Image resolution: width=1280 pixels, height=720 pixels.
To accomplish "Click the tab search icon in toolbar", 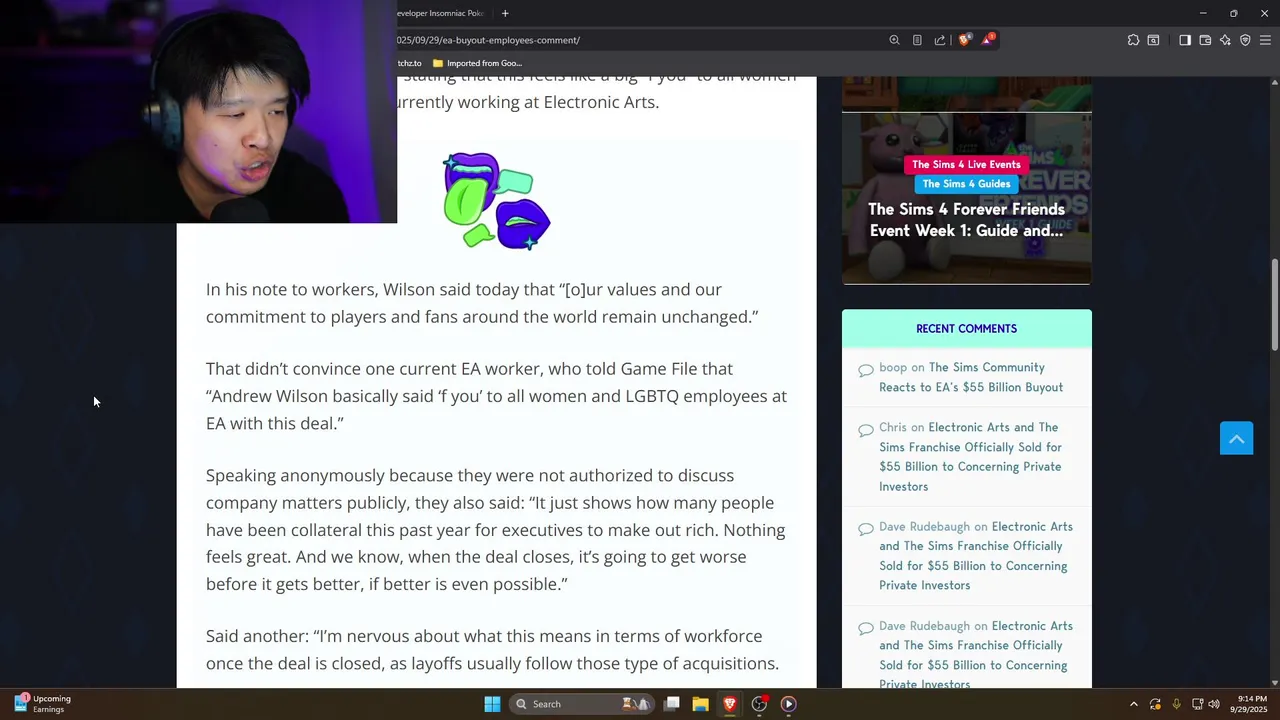I will click(x=1153, y=40).
